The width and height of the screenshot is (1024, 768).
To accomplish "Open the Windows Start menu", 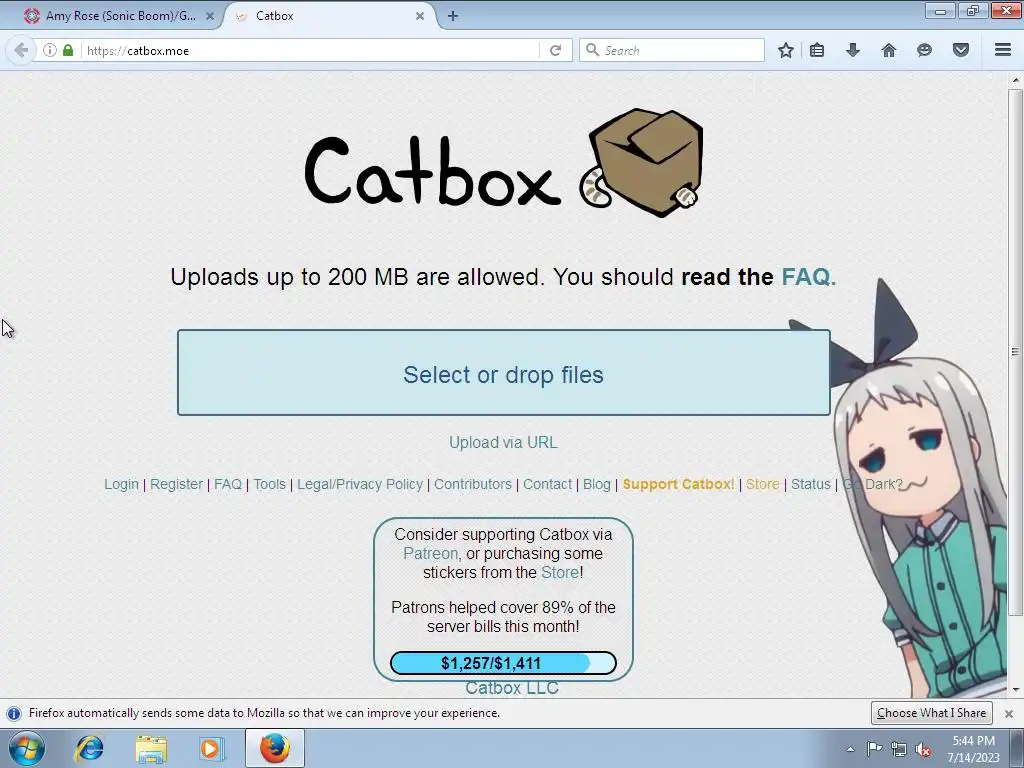I will point(27,748).
